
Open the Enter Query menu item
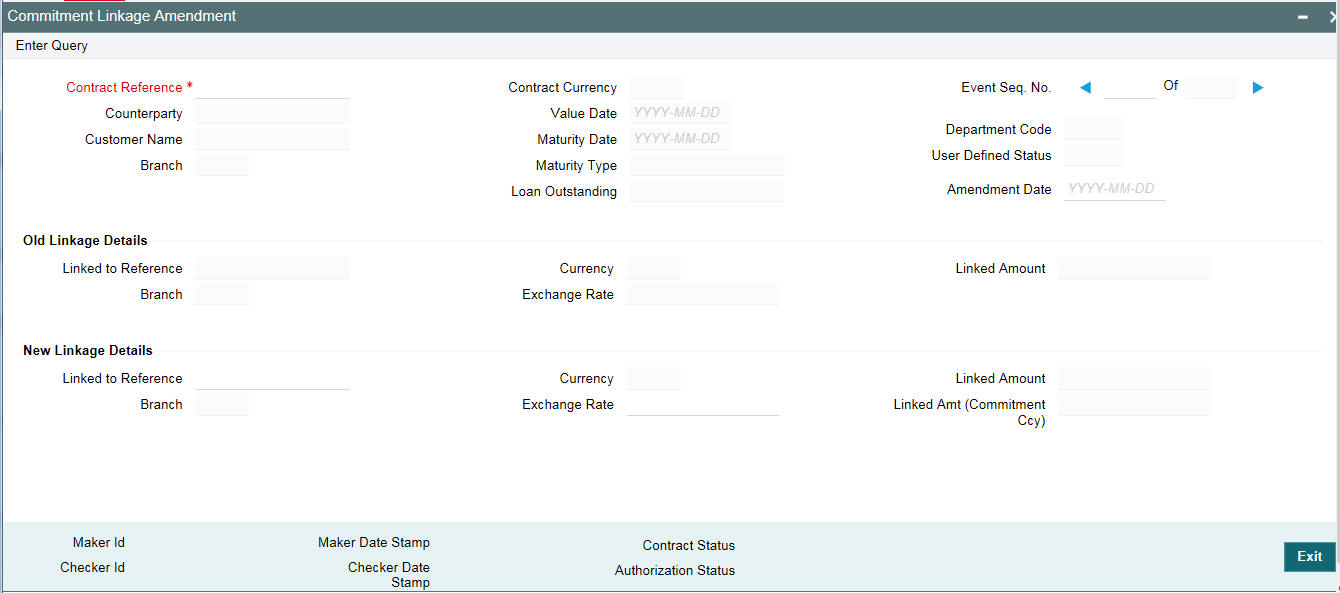coord(52,46)
